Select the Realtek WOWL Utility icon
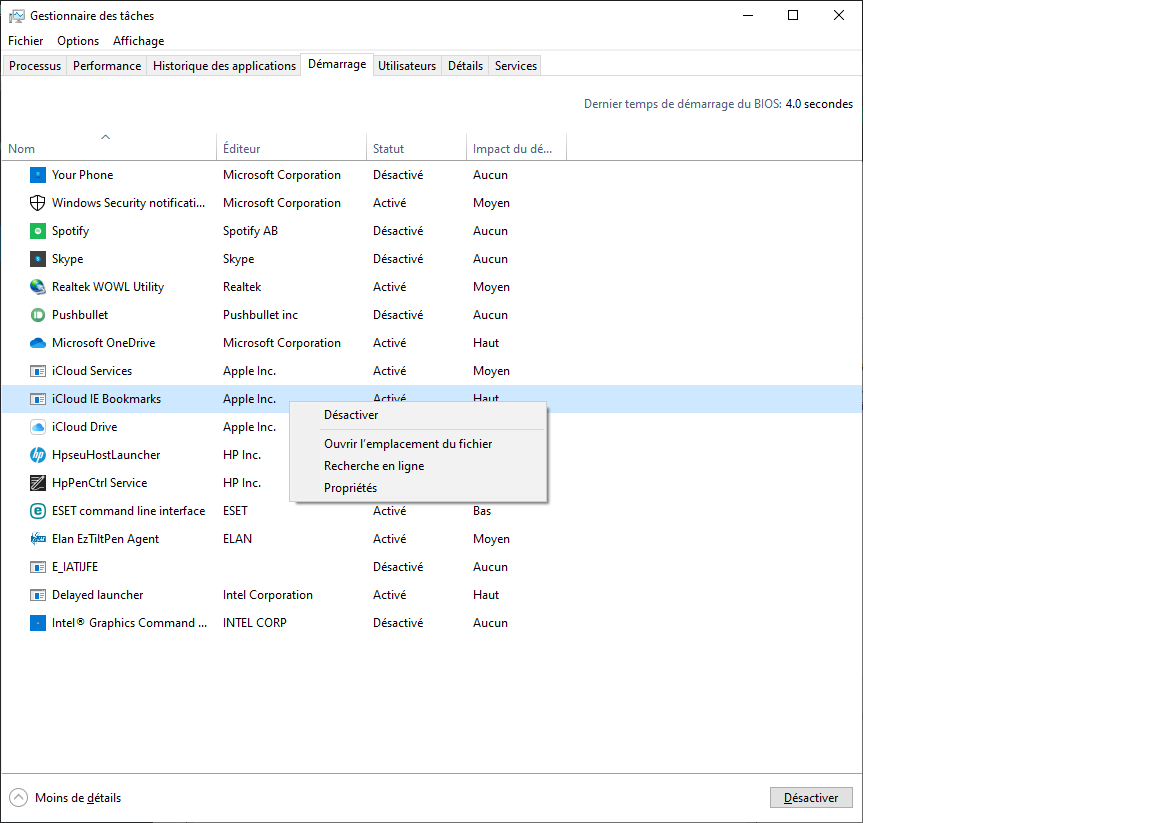Viewport: 1152px width, 823px height. [37, 286]
